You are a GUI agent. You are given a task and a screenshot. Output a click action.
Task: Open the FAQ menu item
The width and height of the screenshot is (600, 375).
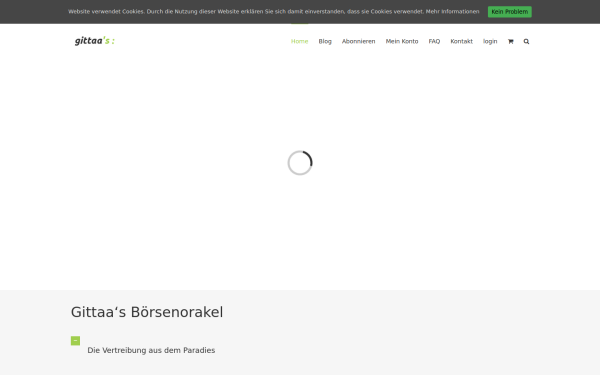(x=434, y=41)
